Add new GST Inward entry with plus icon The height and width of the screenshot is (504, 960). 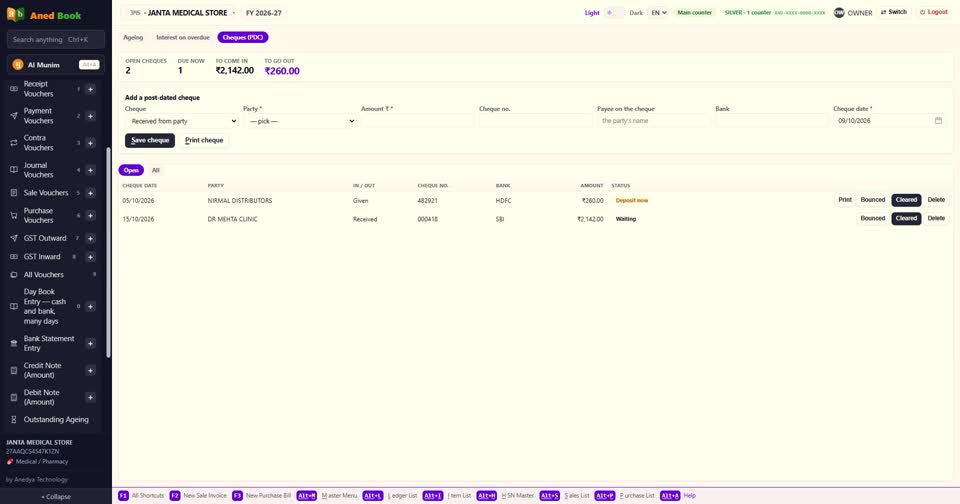(x=90, y=257)
